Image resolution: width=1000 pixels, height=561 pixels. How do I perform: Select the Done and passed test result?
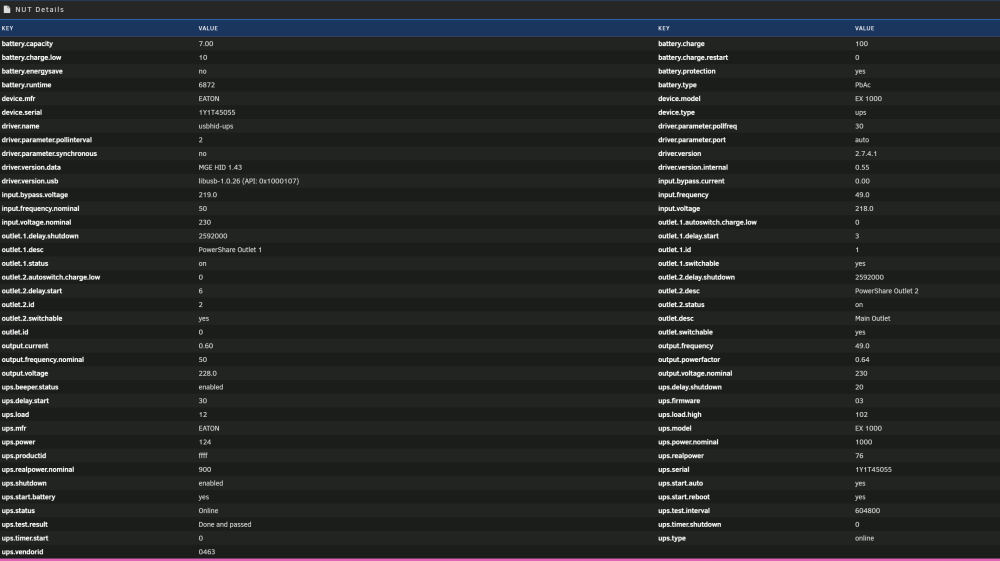[225, 525]
